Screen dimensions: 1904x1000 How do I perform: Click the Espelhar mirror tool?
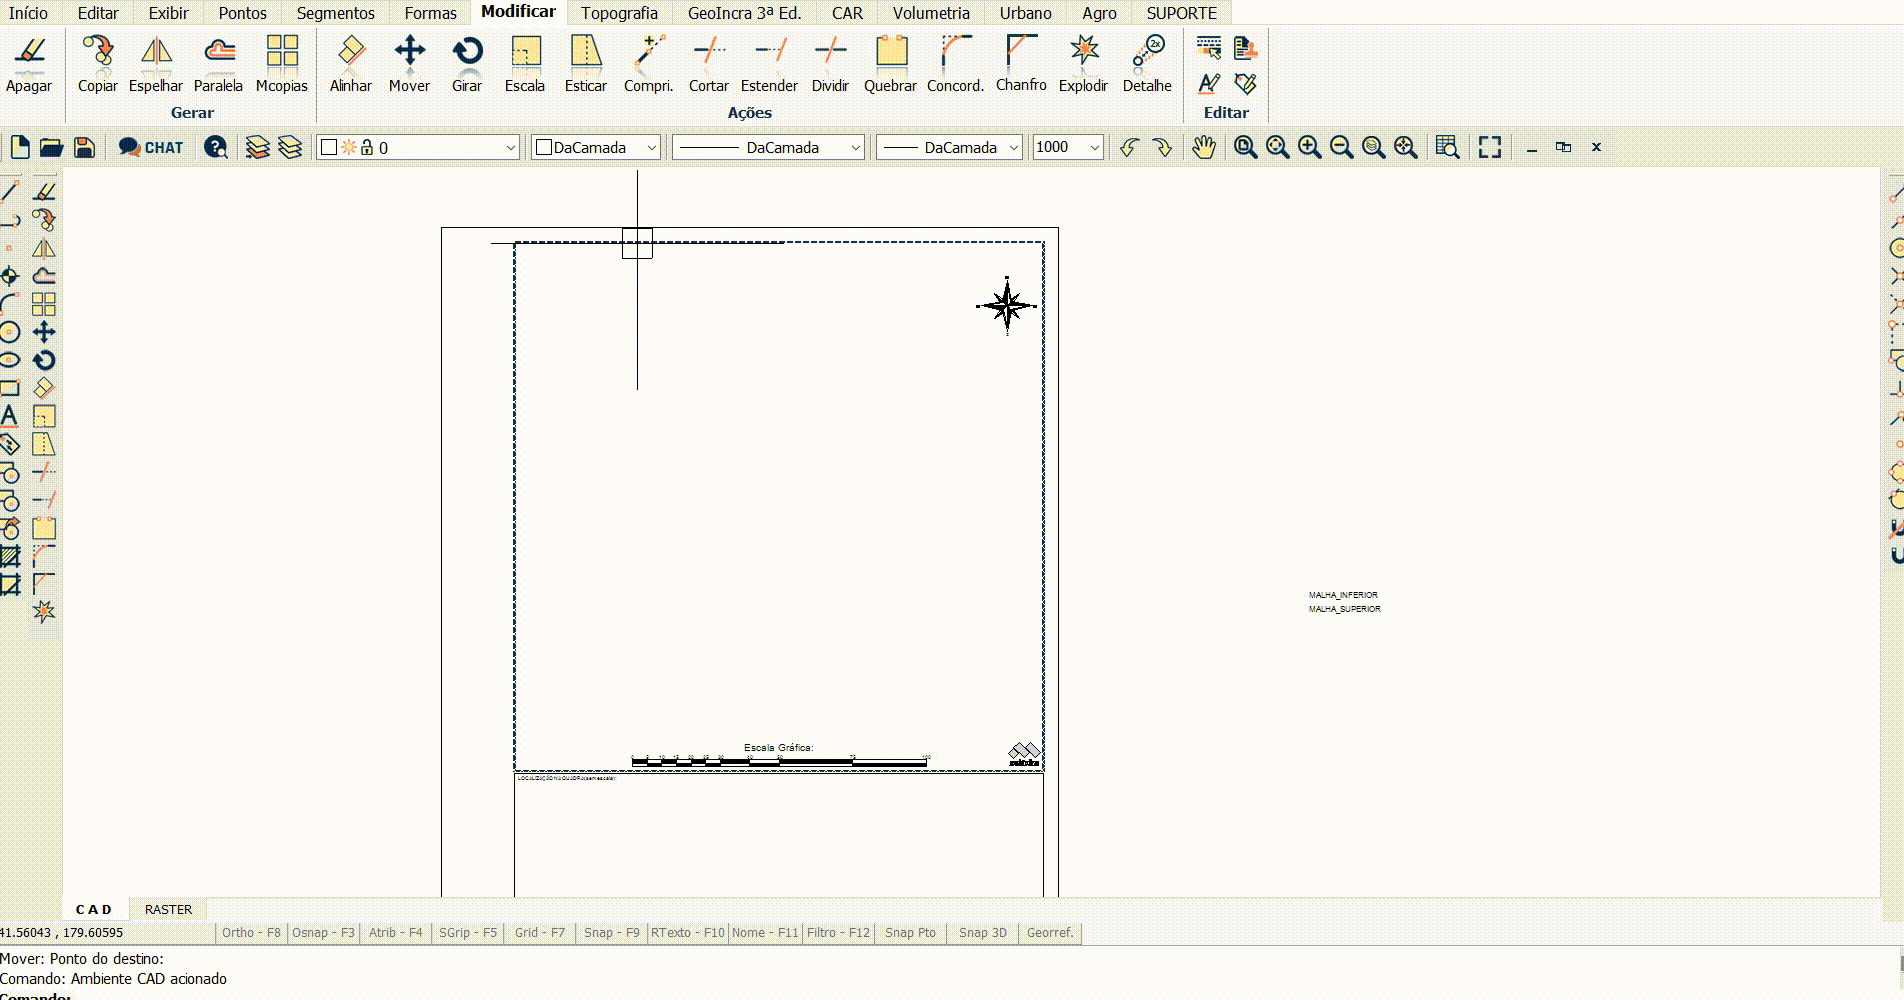(156, 64)
